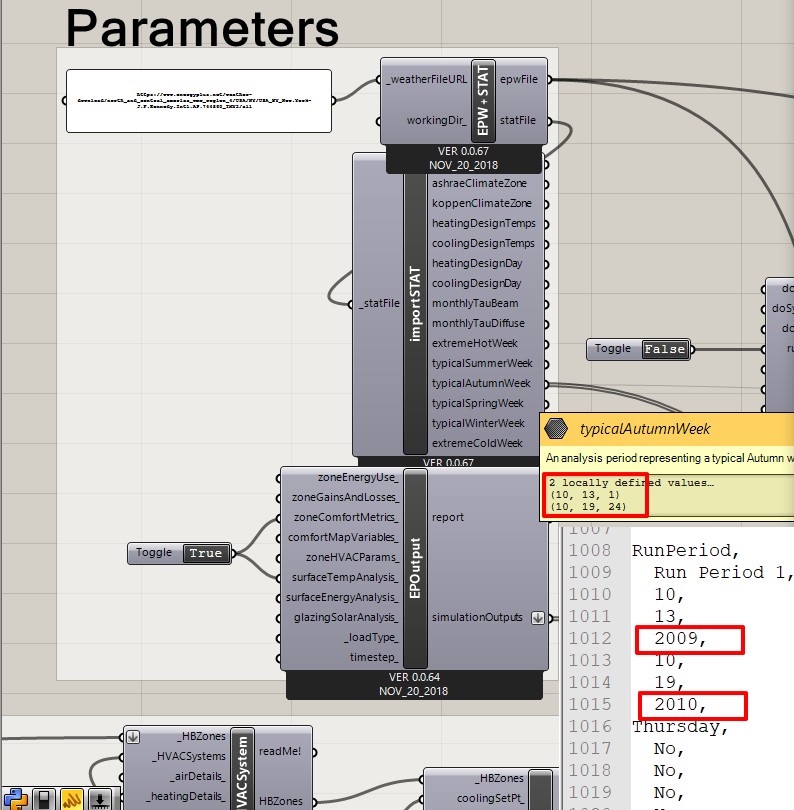Select the Boolean toggle switch icon
The image size is (794, 810).
click(44, 799)
